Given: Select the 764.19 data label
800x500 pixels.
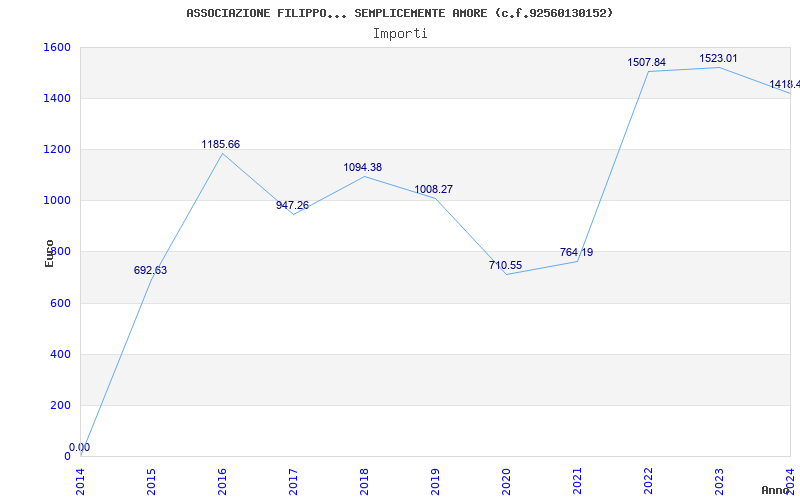Looking at the screenshot, I should (577, 252).
